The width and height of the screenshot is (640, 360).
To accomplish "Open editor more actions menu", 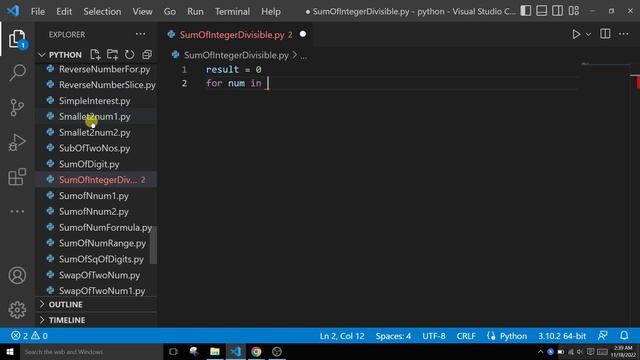I will coord(624,34).
